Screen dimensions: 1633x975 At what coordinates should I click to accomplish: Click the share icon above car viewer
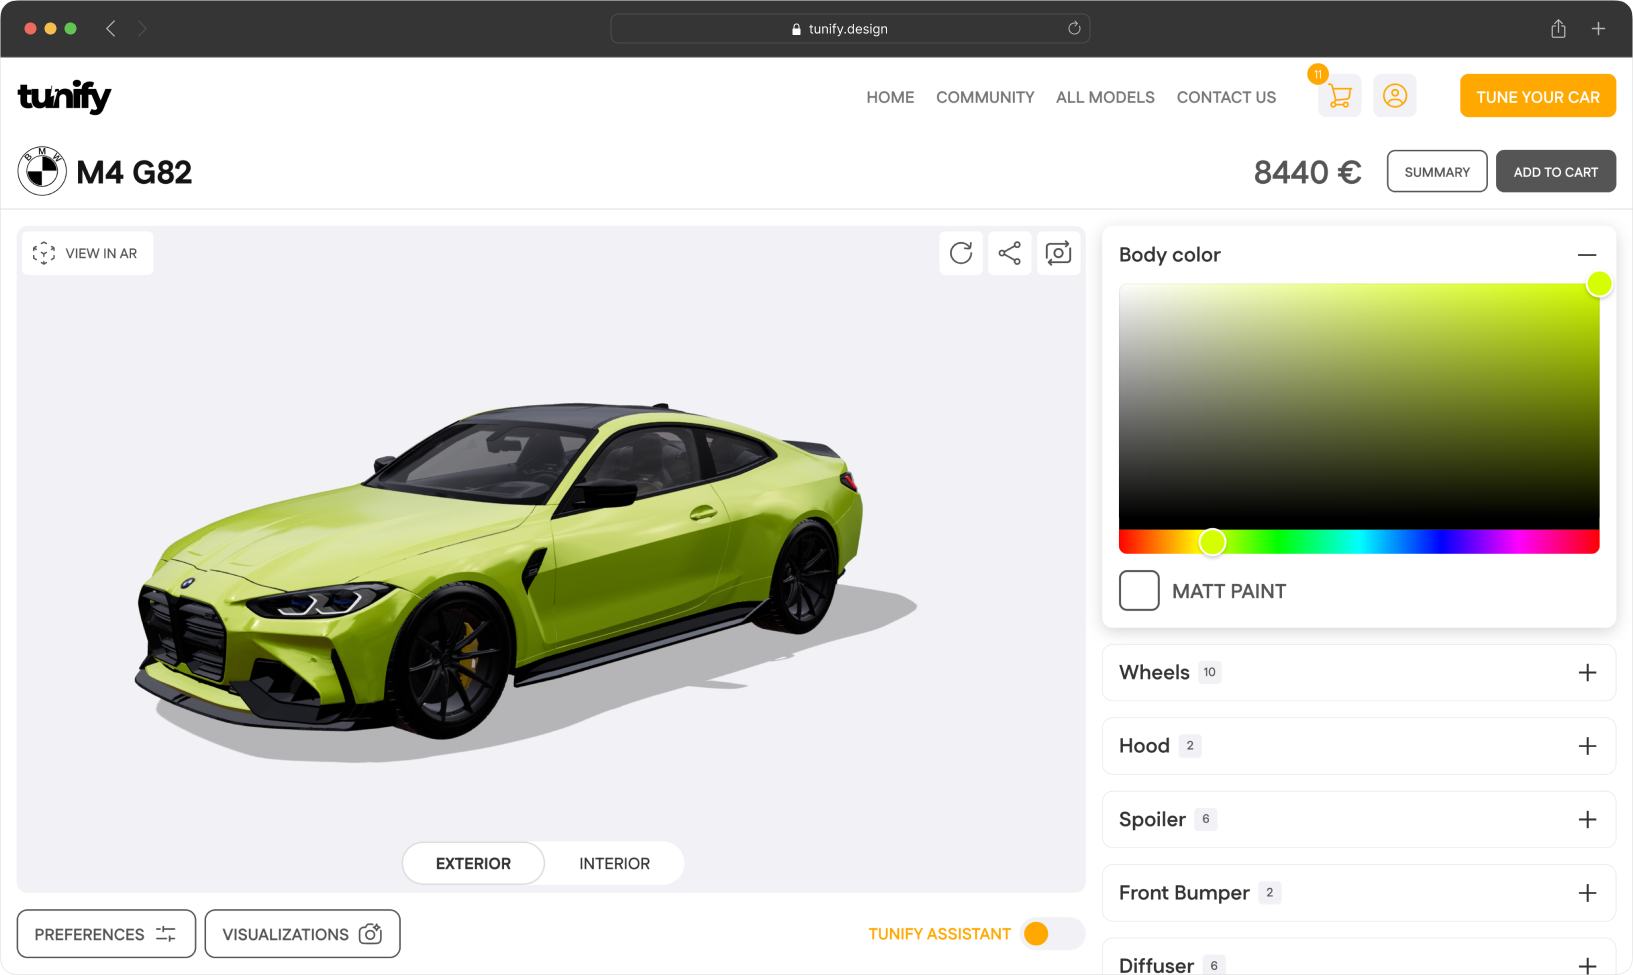point(1009,253)
